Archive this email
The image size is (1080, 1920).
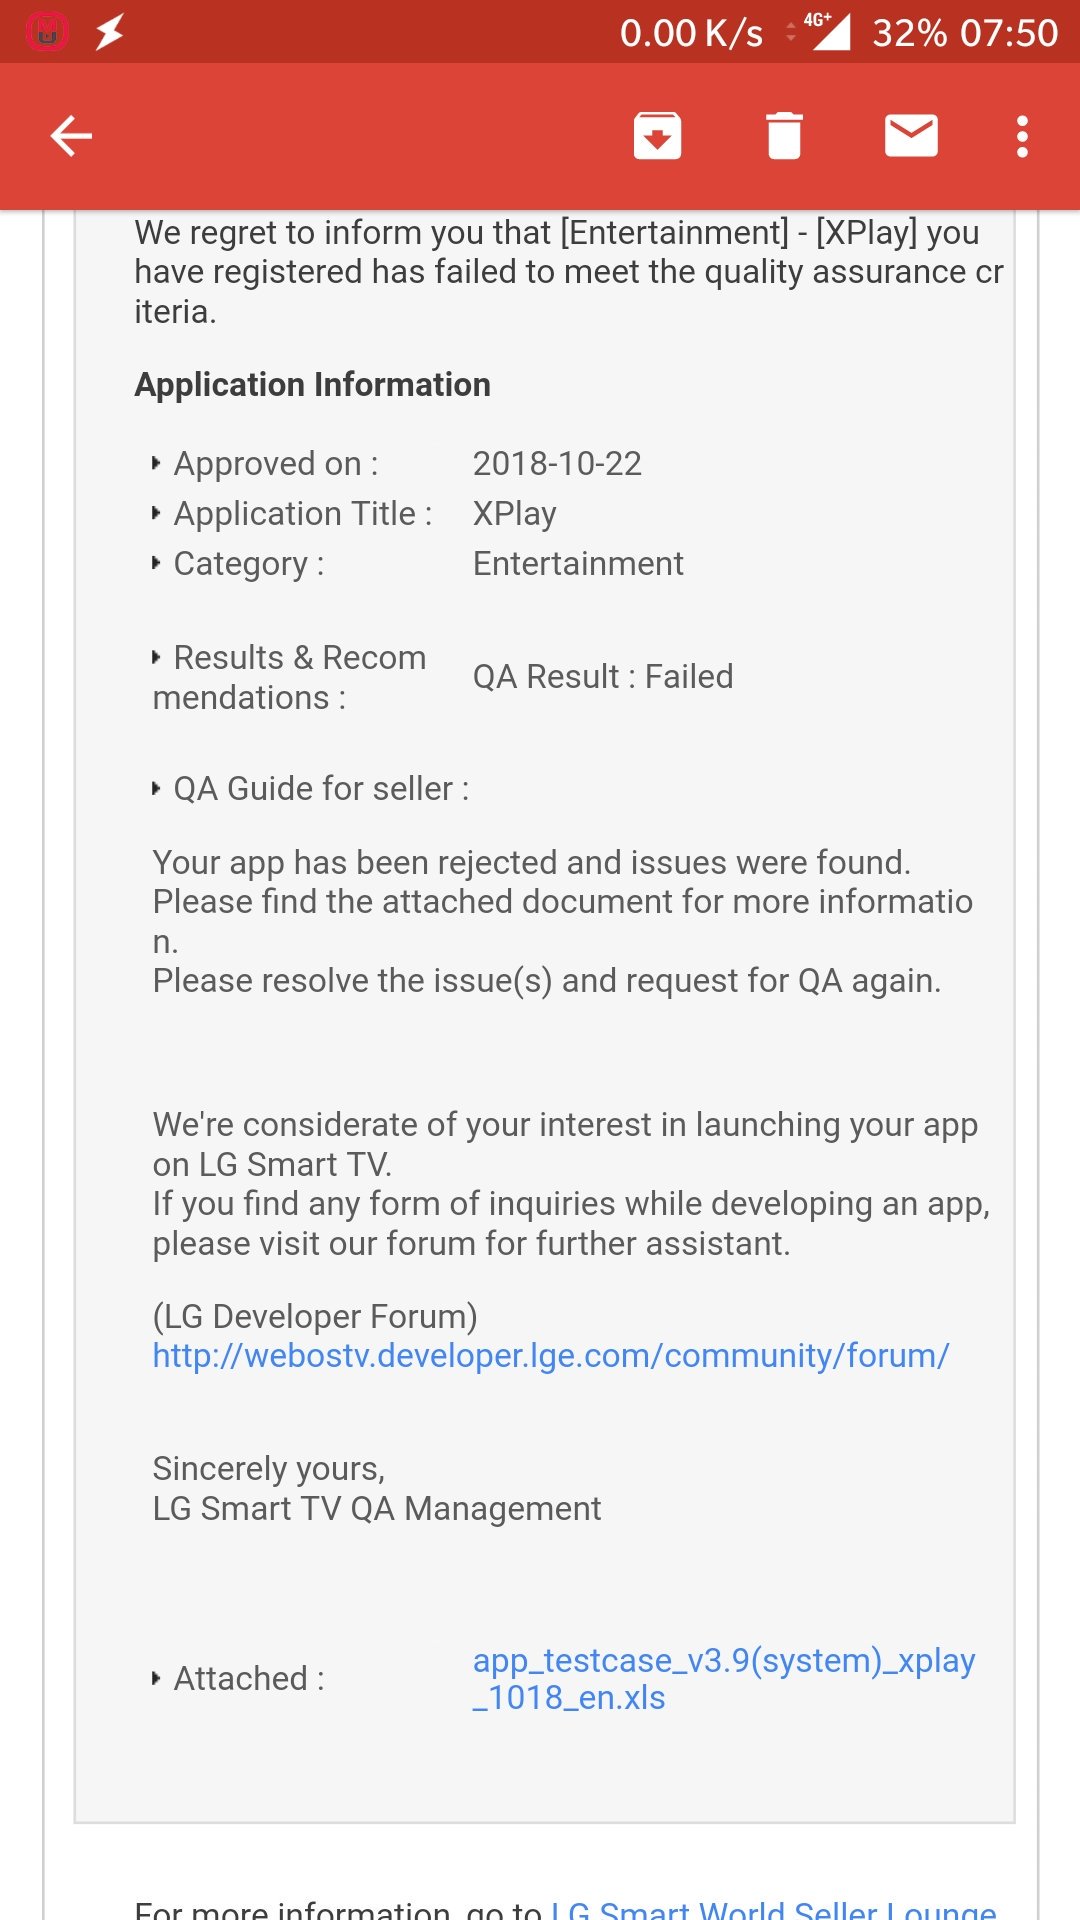pos(657,136)
